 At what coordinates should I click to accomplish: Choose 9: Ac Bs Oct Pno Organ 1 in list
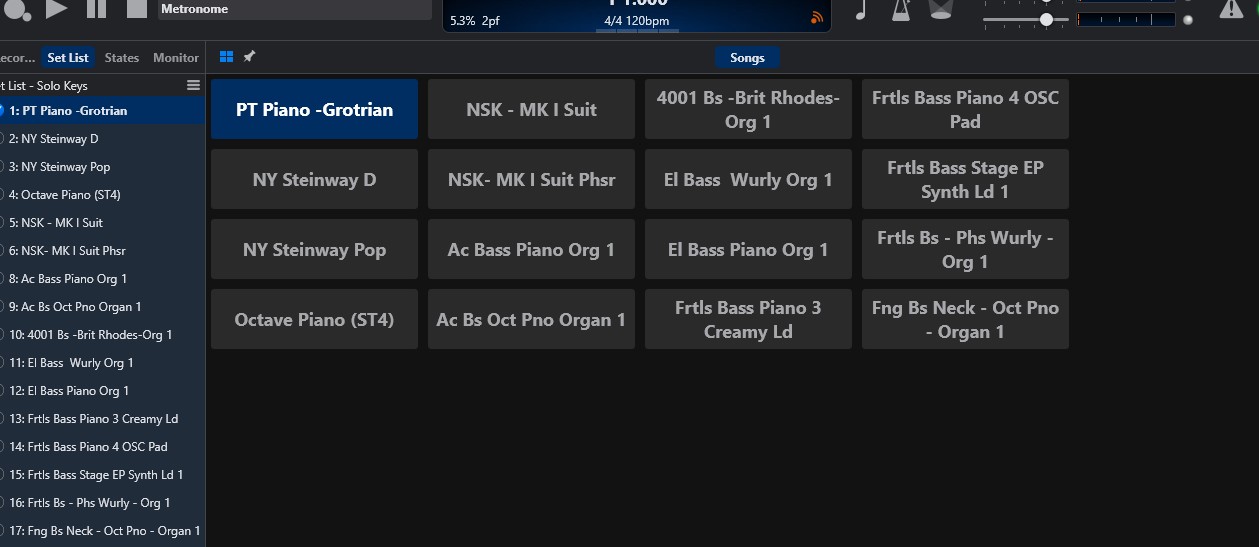point(102,306)
